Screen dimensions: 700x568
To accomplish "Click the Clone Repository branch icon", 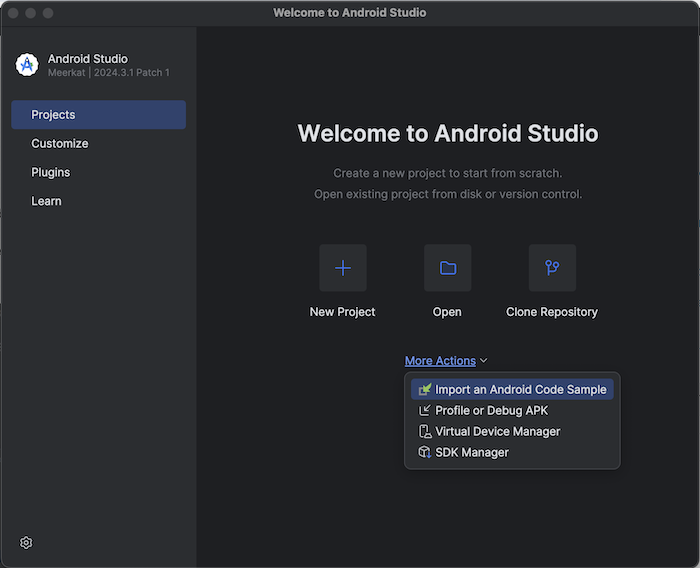I will click(x=552, y=268).
